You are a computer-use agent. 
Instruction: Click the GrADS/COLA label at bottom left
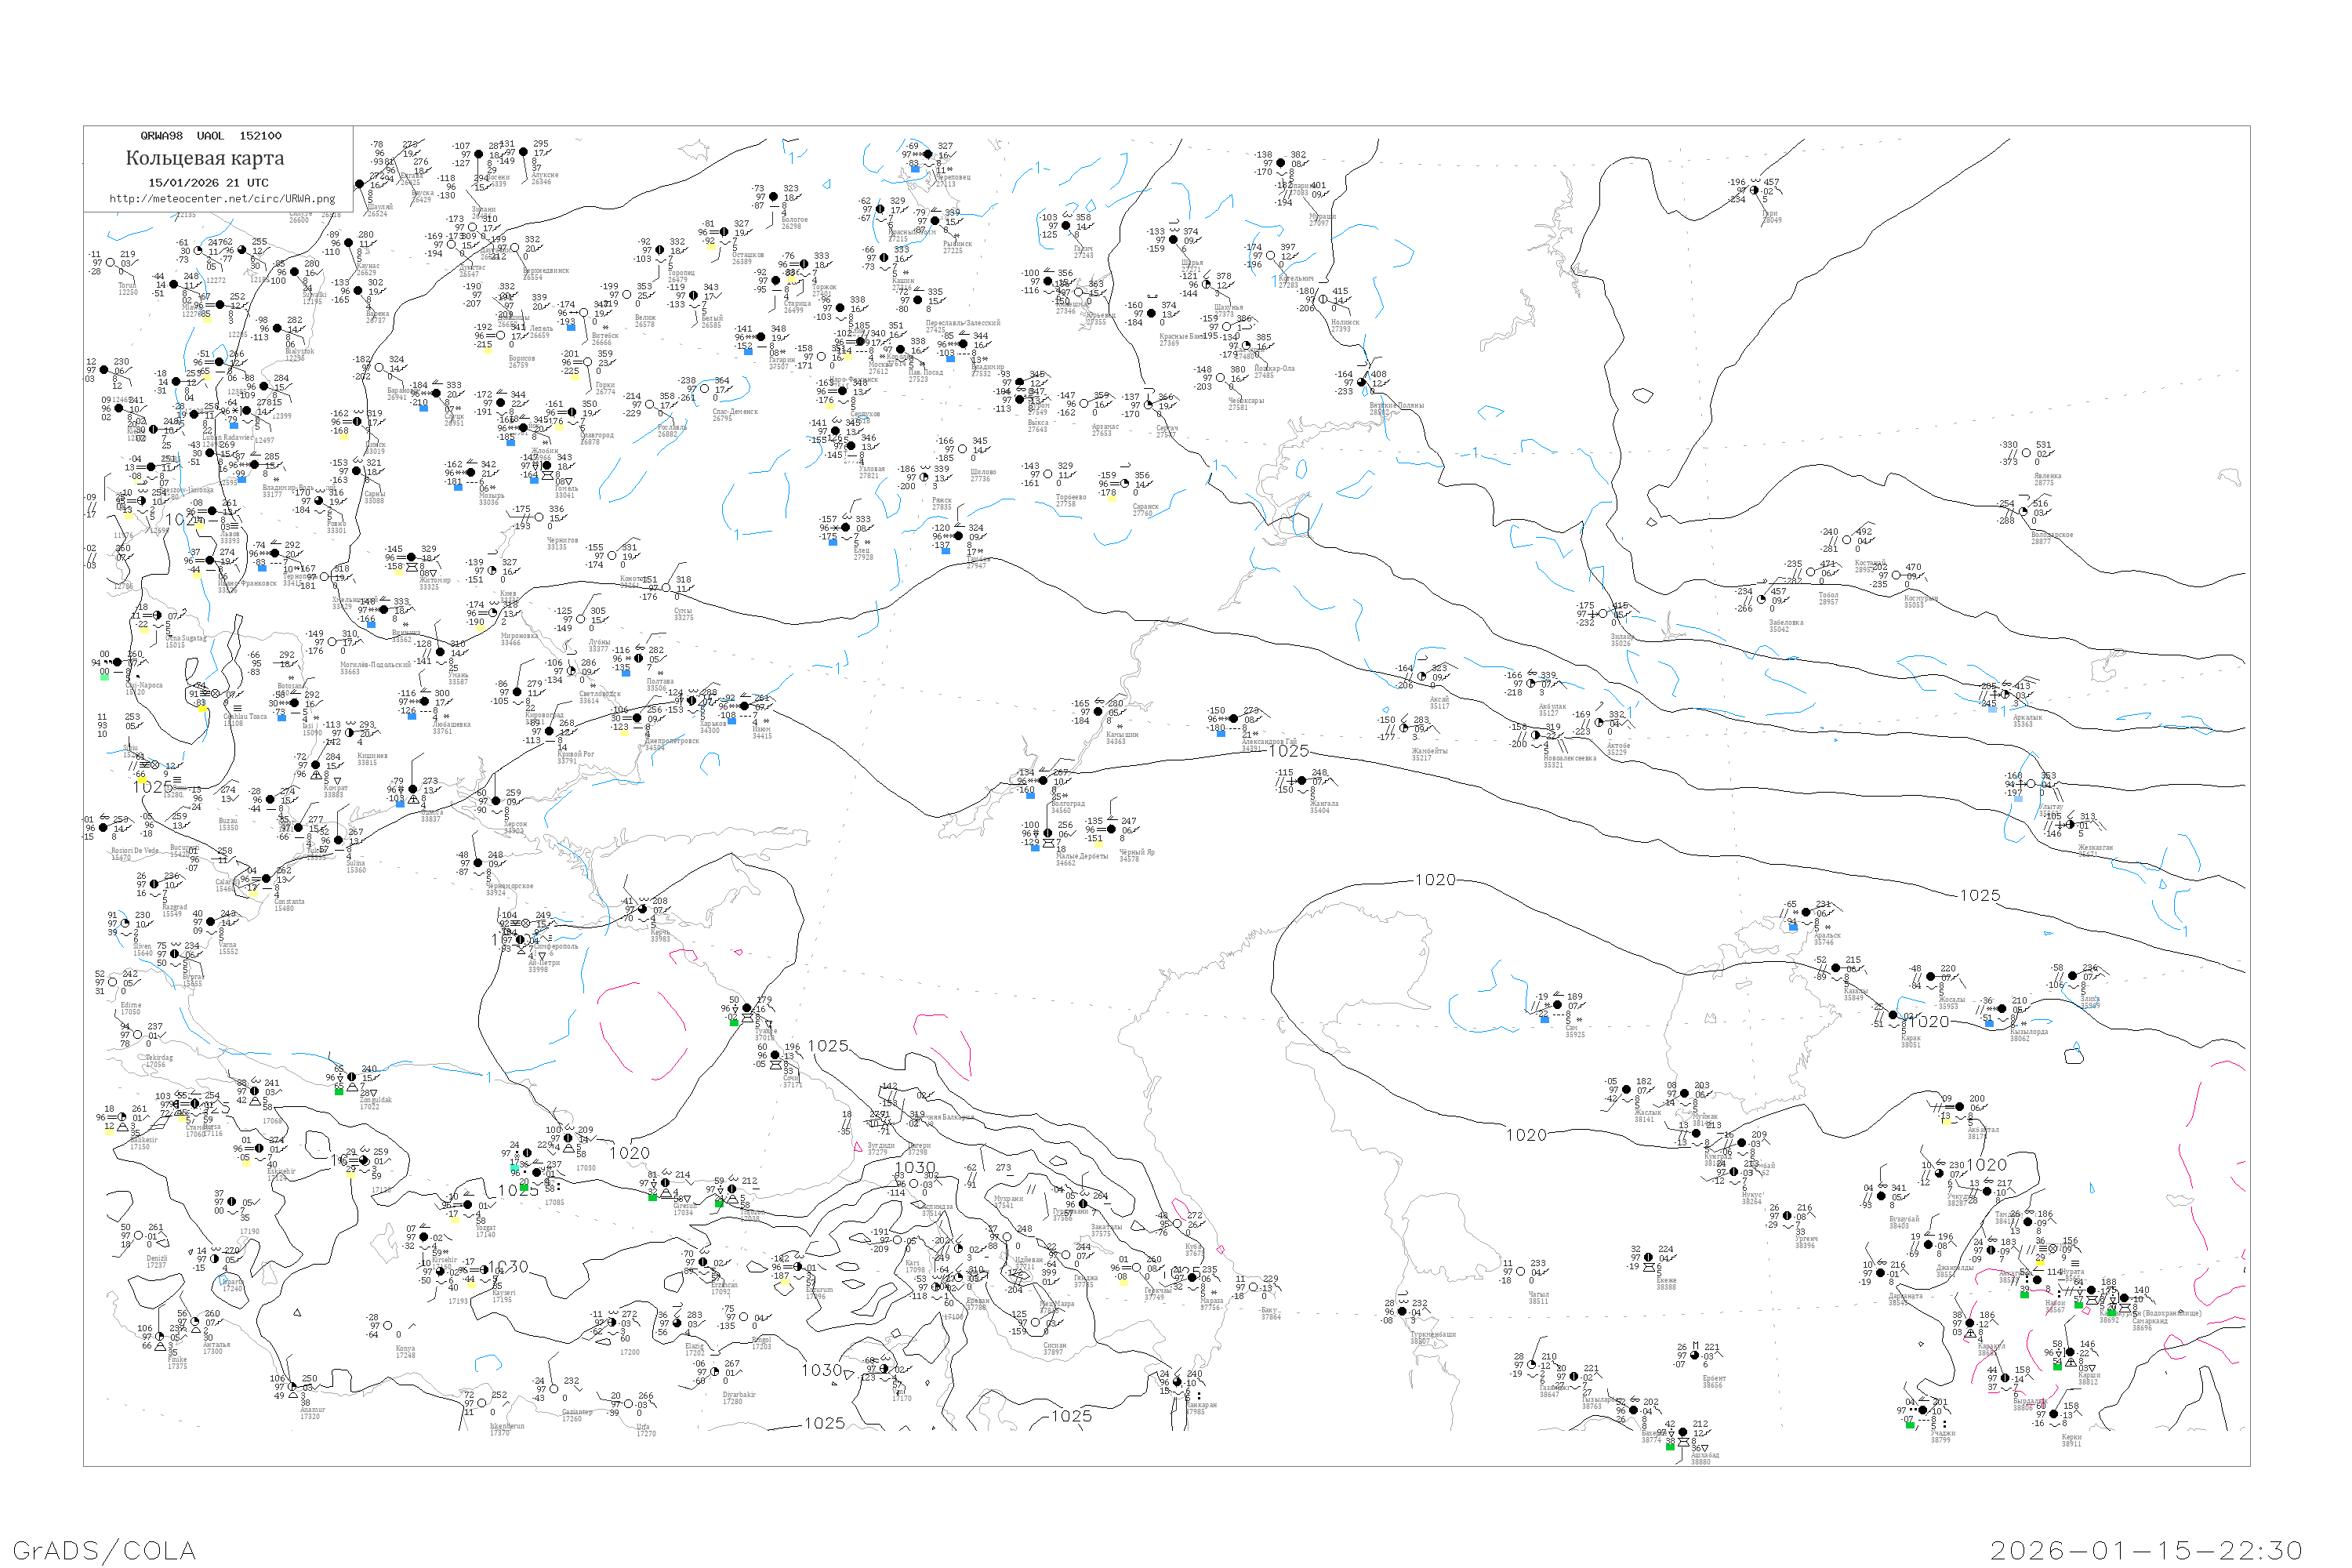(x=104, y=1550)
